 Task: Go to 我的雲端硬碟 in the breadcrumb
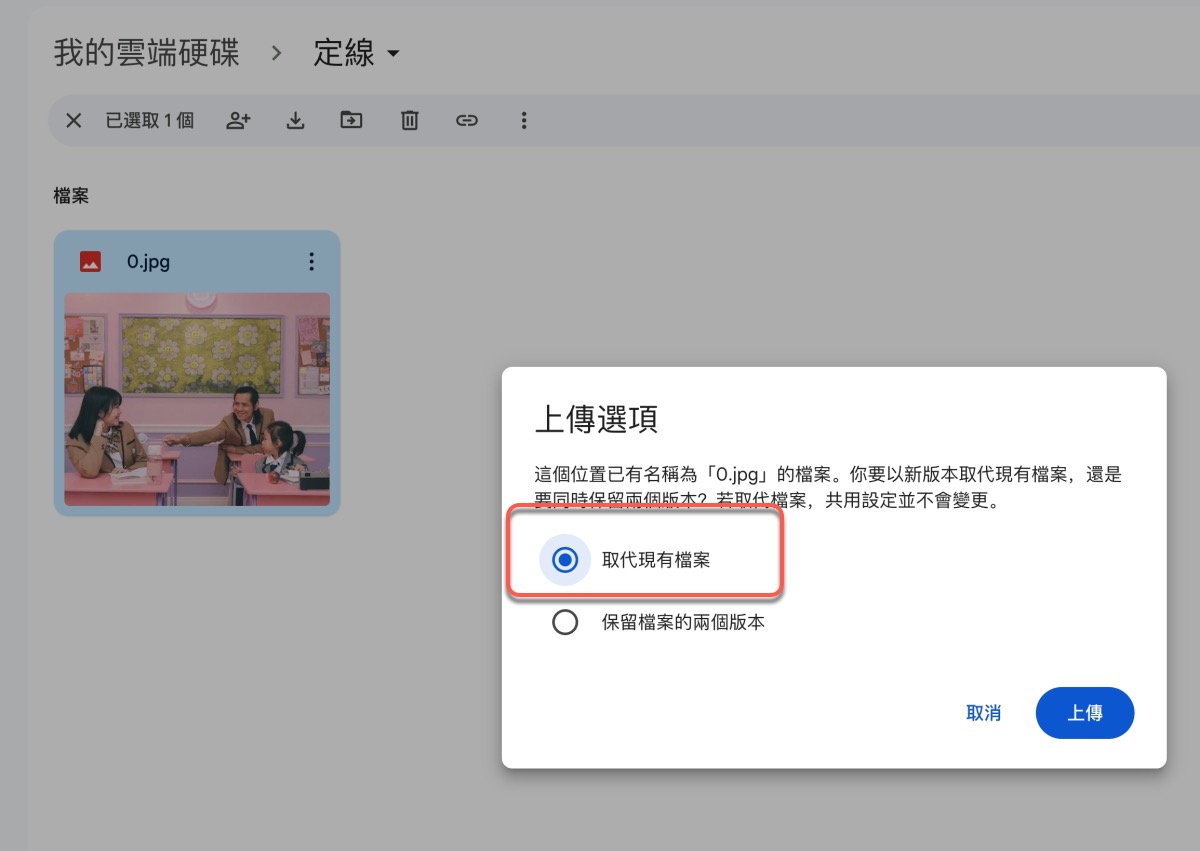coord(146,53)
